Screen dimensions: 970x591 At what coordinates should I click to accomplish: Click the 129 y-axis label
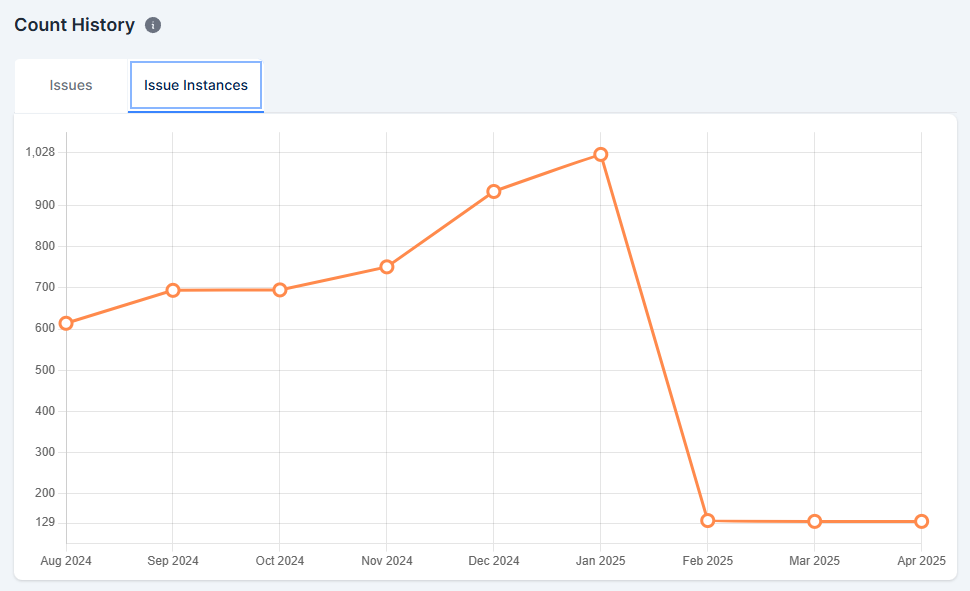[45, 523]
